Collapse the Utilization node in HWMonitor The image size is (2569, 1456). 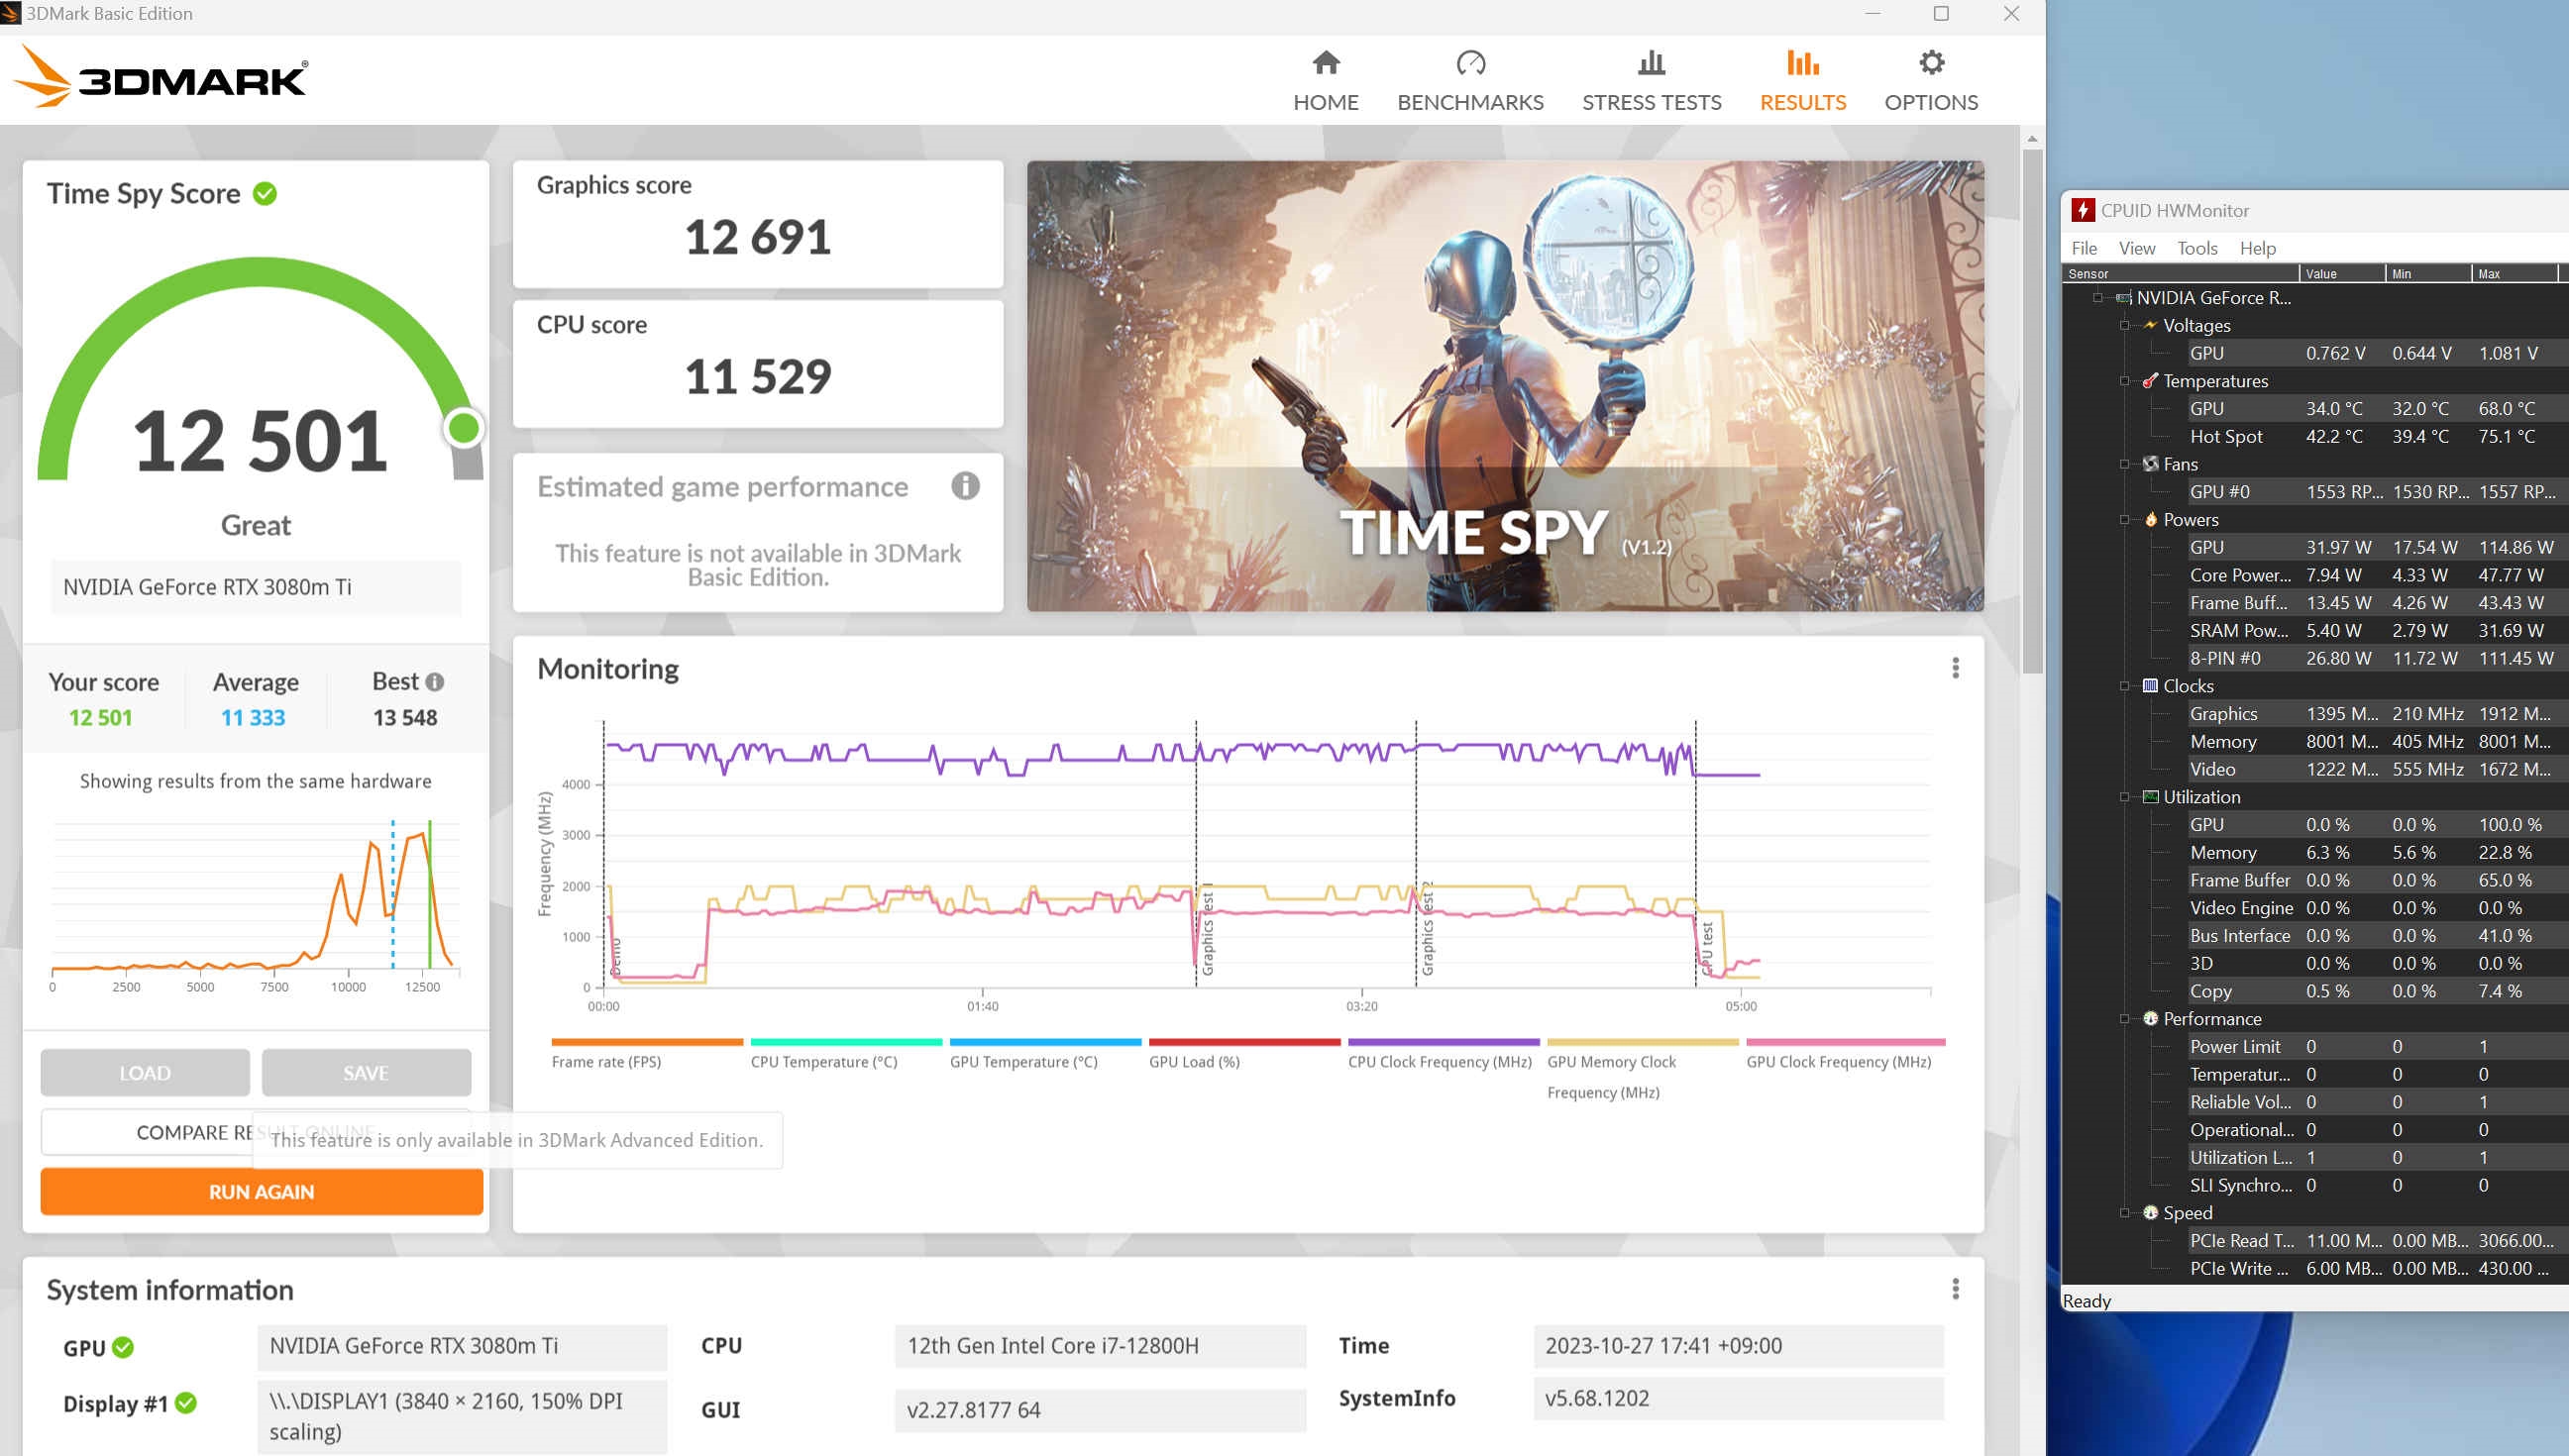click(x=2124, y=797)
